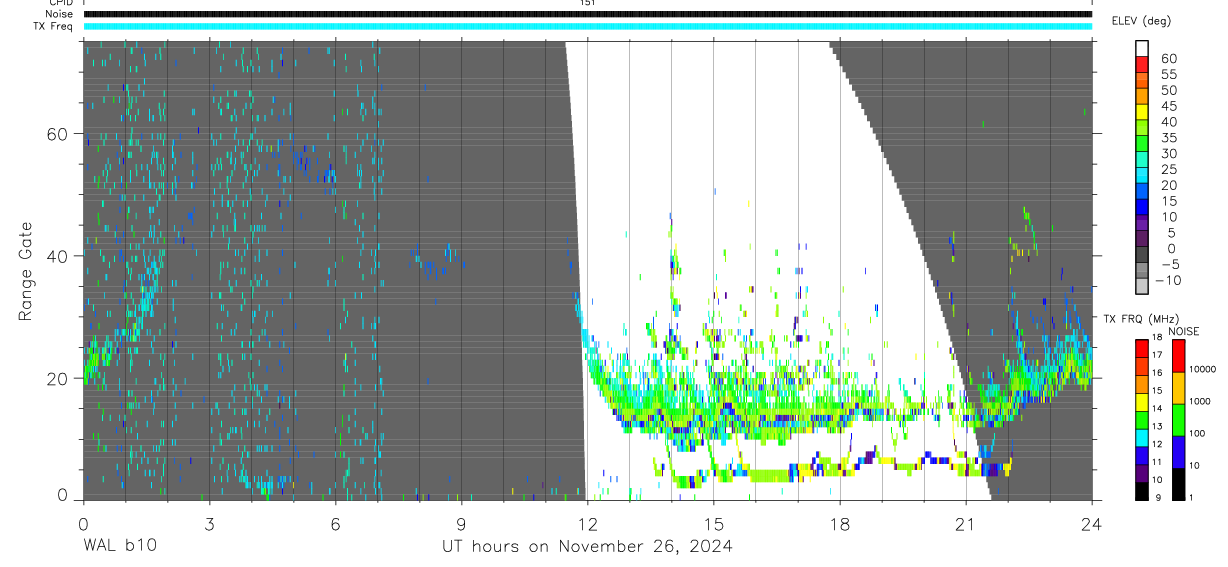Image resolution: width=1228 pixels, height=567 pixels.
Task: Click the green segment of NOISE color bar
Action: [x=1178, y=420]
